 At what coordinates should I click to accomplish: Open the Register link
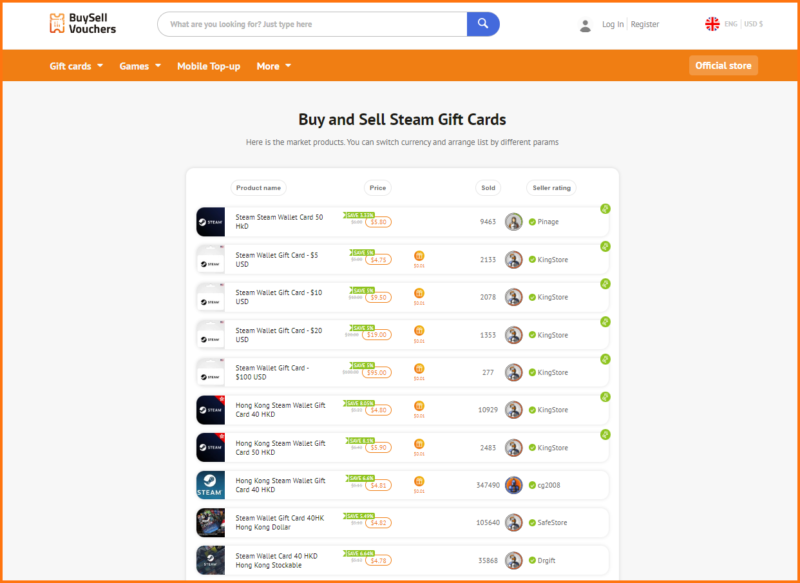point(644,24)
